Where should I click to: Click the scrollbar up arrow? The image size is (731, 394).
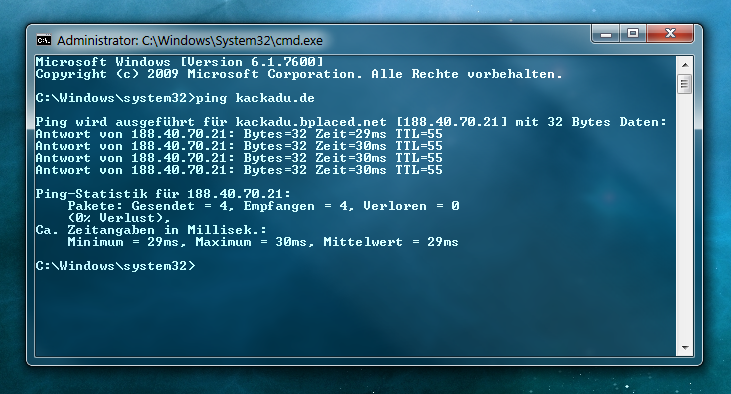point(685,65)
